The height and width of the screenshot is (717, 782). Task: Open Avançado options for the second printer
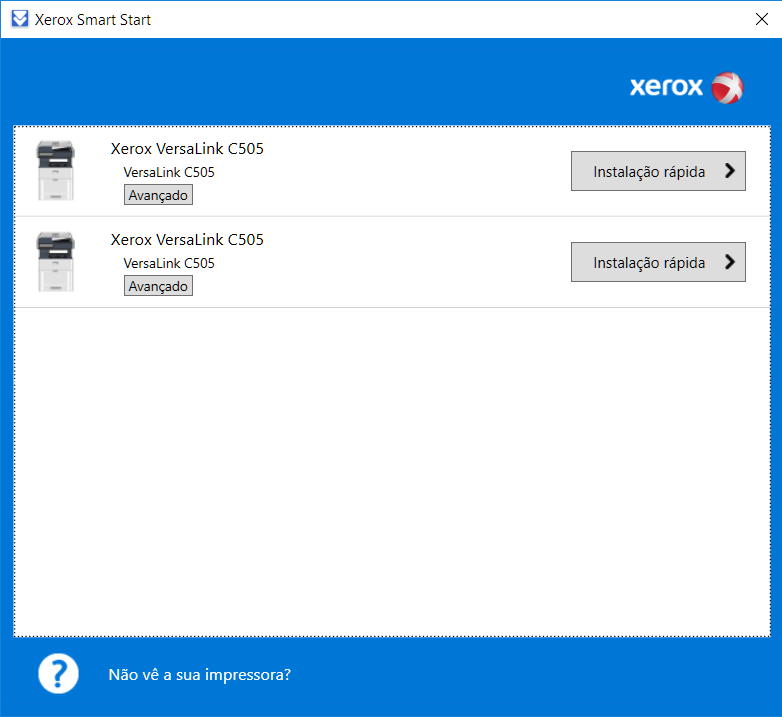[x=158, y=286]
